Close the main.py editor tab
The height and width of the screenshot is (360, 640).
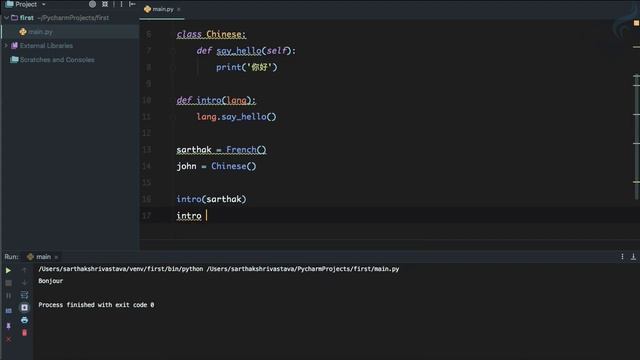(179, 9)
